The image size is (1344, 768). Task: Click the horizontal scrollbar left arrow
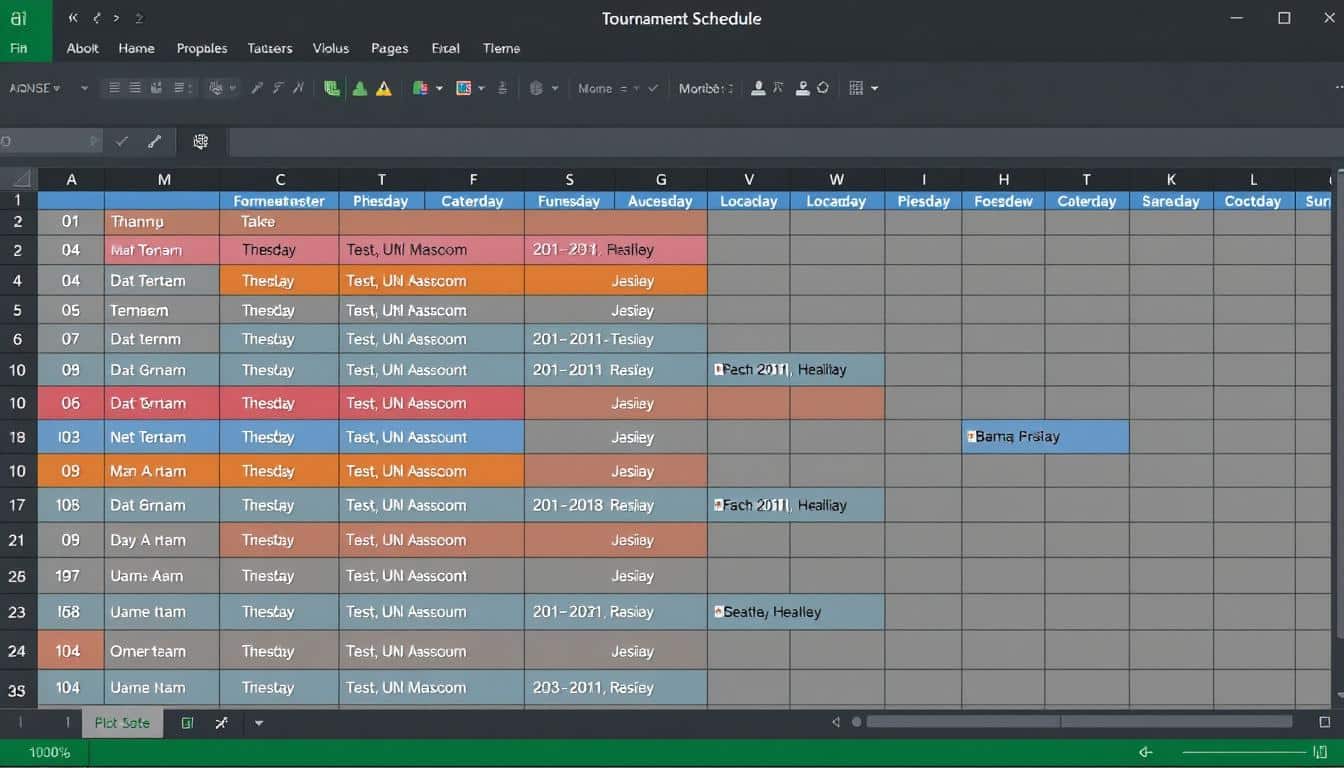point(836,722)
